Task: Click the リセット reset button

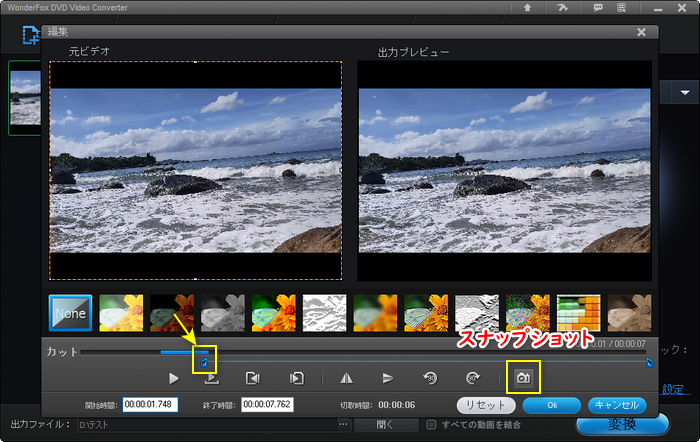Action: coord(487,405)
